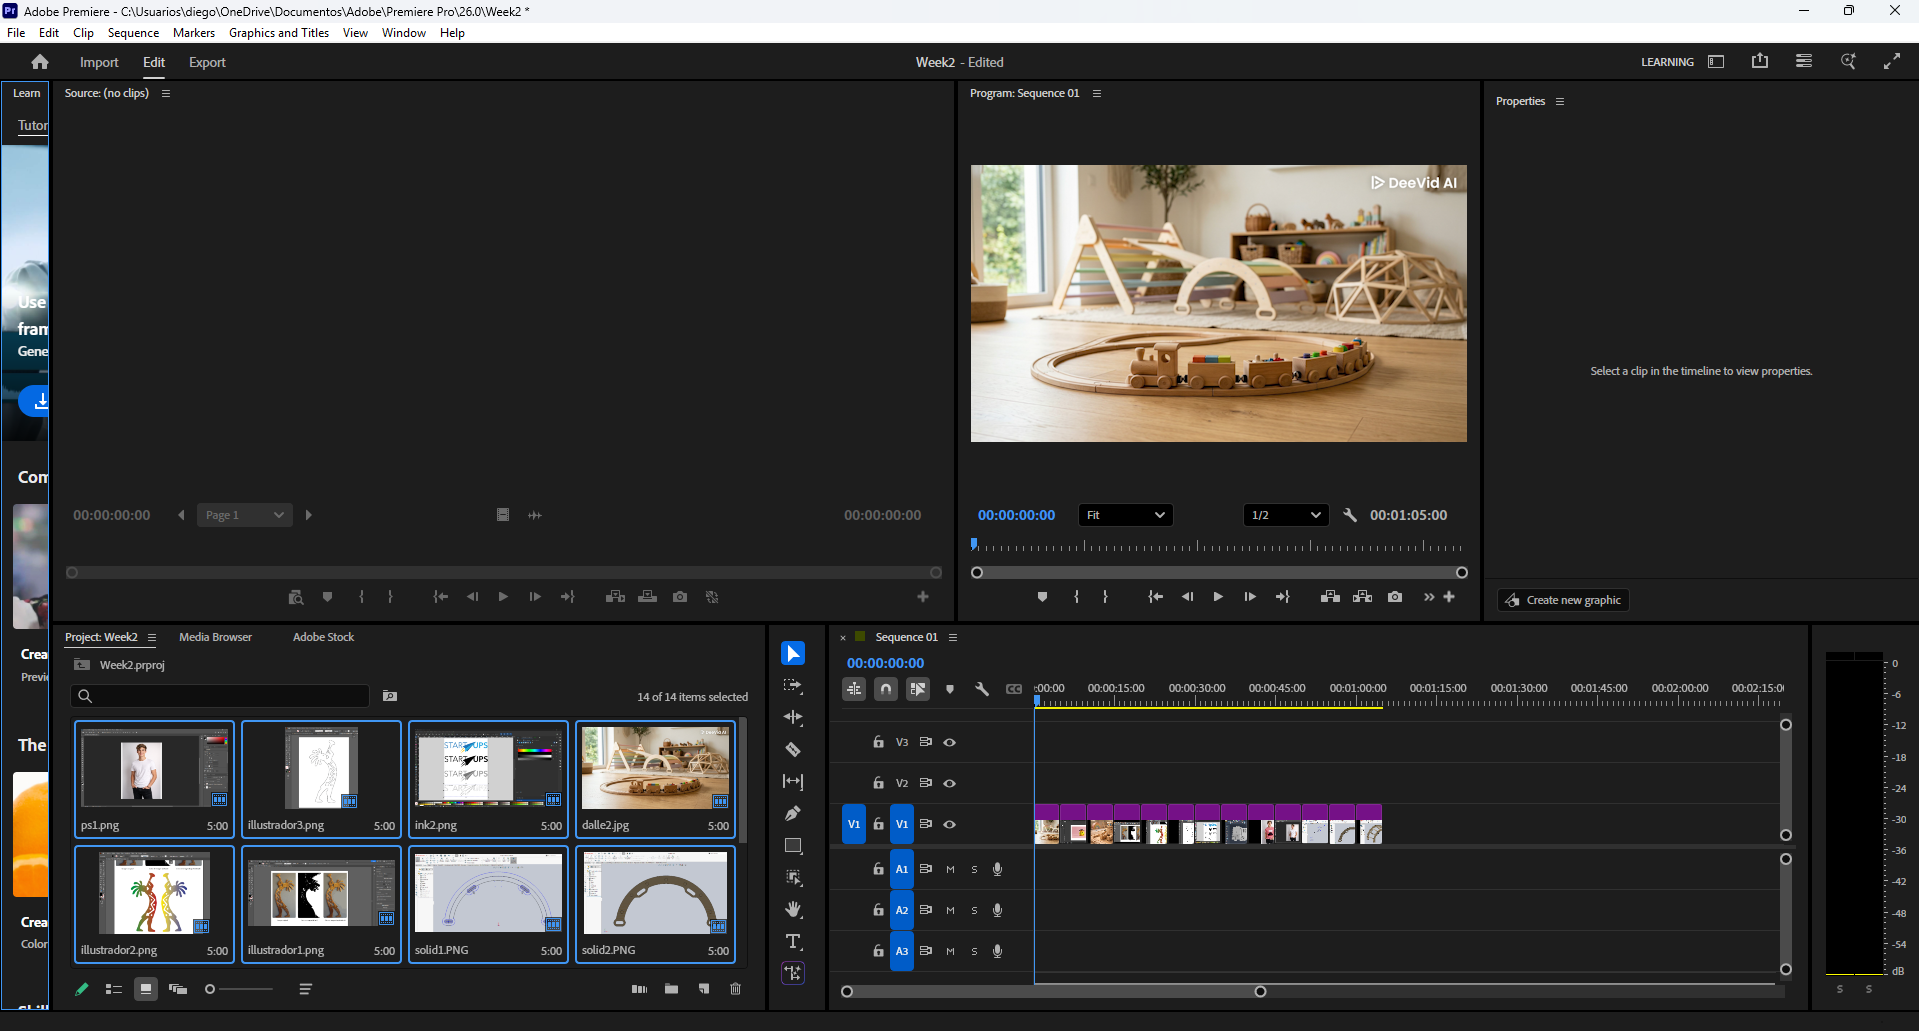
Task: Select the Razor tool
Action: [x=793, y=749]
